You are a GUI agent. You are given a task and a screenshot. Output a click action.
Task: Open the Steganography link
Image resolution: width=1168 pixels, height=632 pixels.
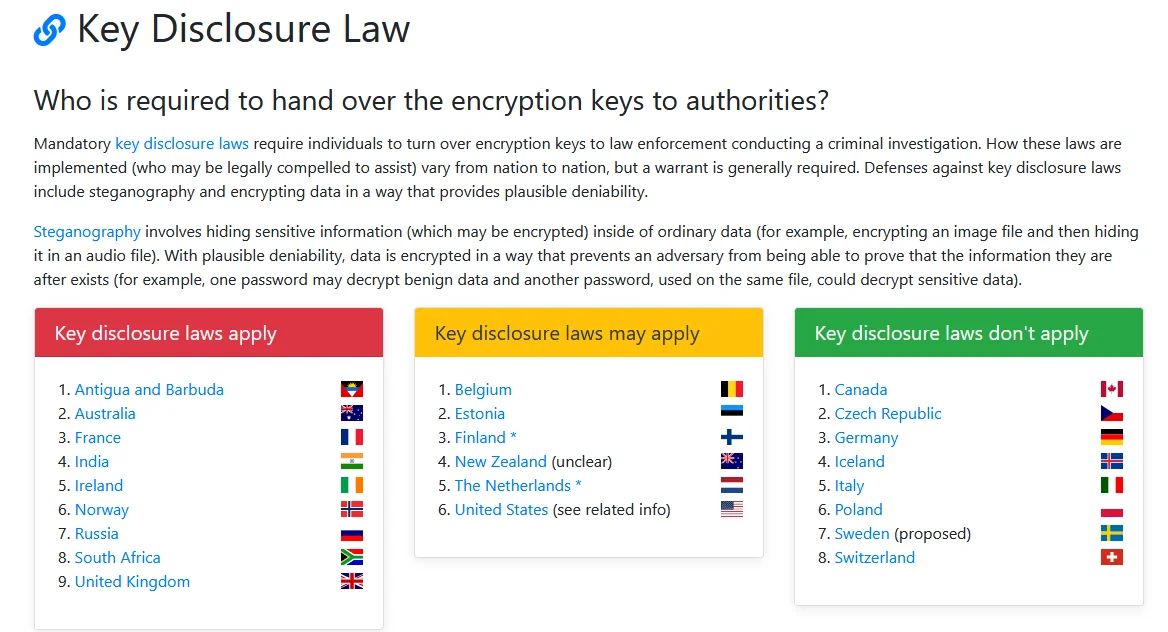click(x=87, y=232)
